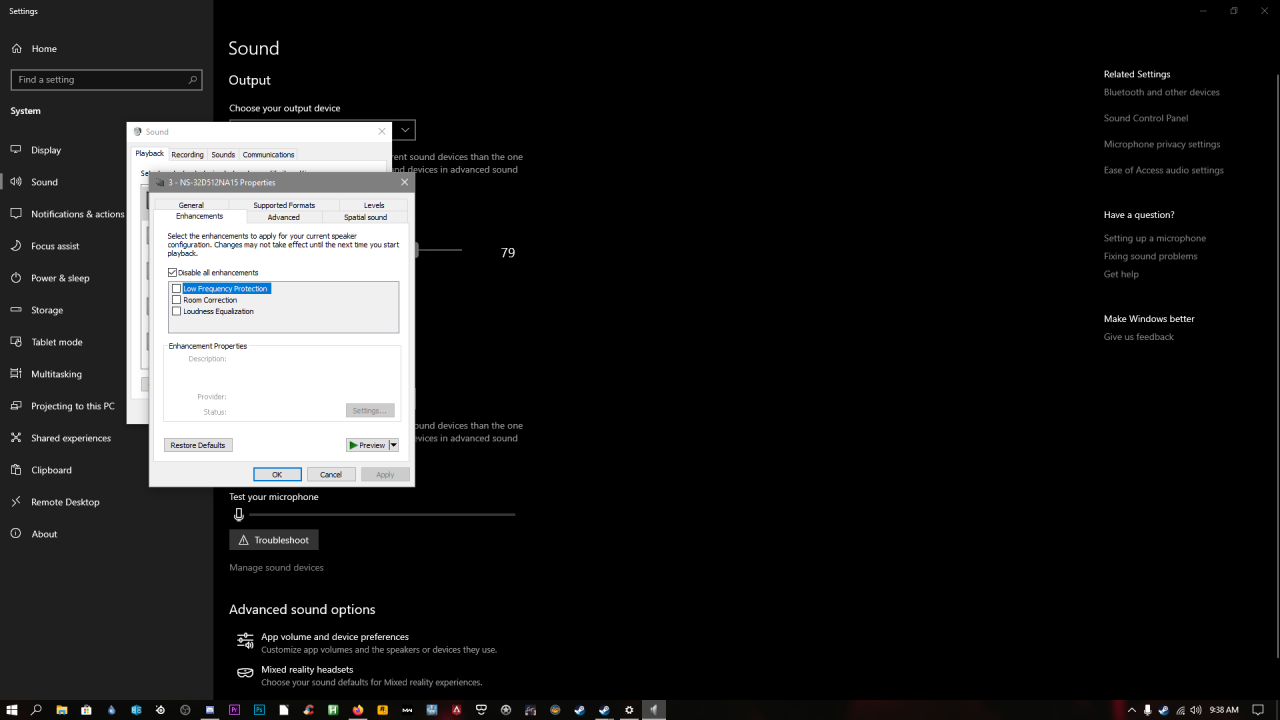Screen dimensions: 1280x720
Task: Open the Preview button dropdown arrow
Action: [394, 445]
